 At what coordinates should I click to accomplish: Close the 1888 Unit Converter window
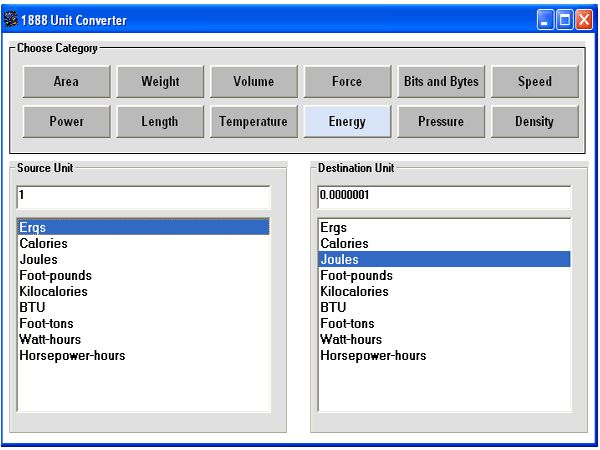[x=584, y=20]
